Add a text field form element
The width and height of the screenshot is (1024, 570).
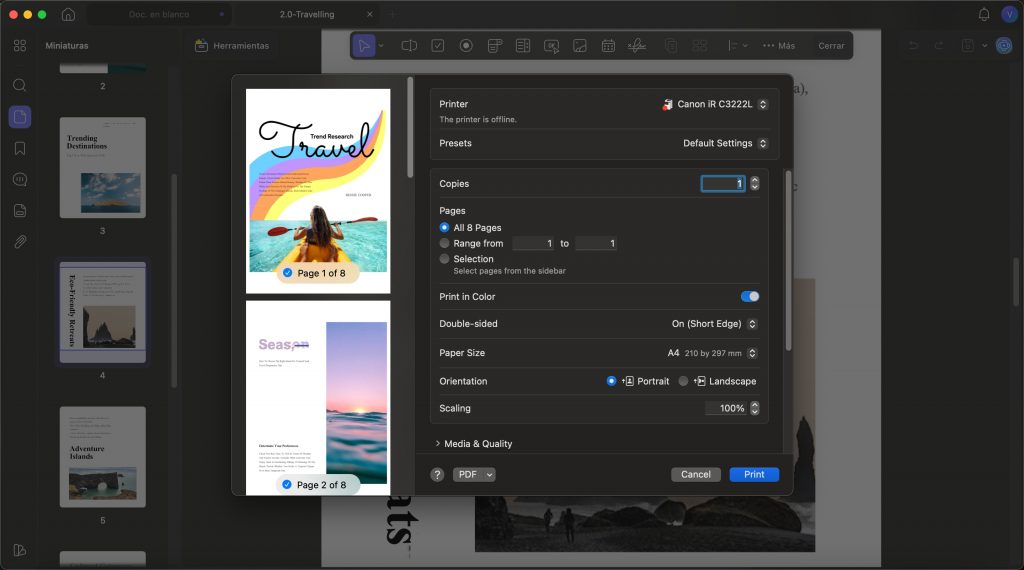click(x=409, y=46)
